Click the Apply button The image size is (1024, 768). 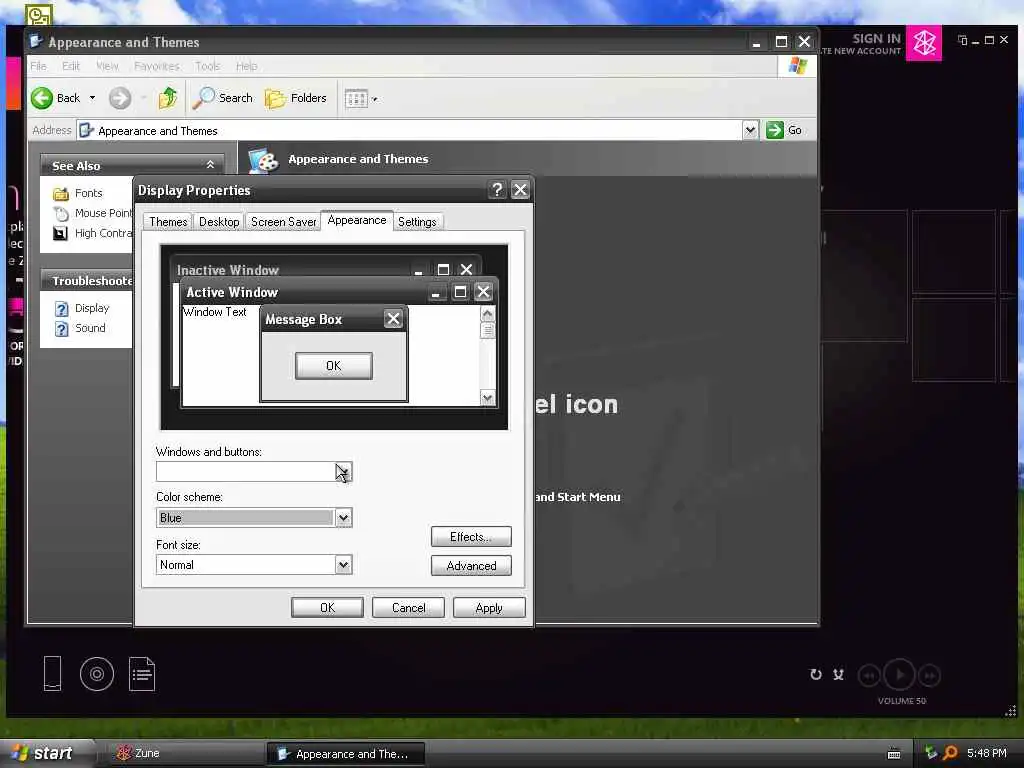[x=488, y=608]
